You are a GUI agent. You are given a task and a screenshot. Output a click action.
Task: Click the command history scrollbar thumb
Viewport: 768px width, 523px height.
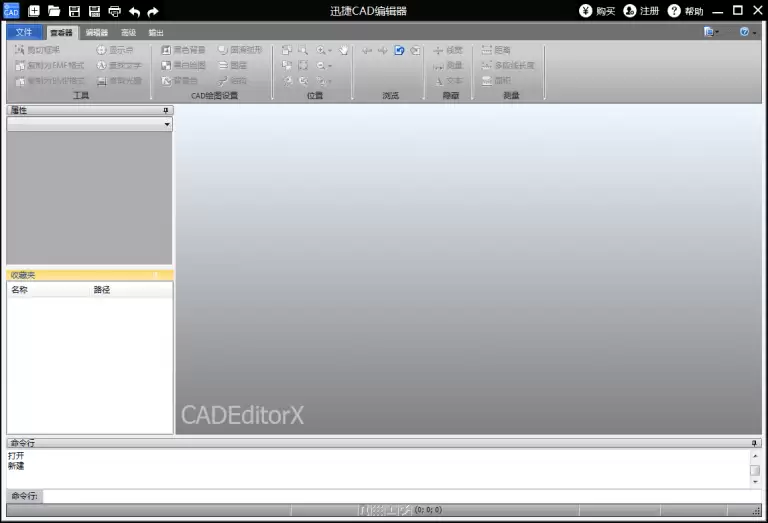(755, 470)
